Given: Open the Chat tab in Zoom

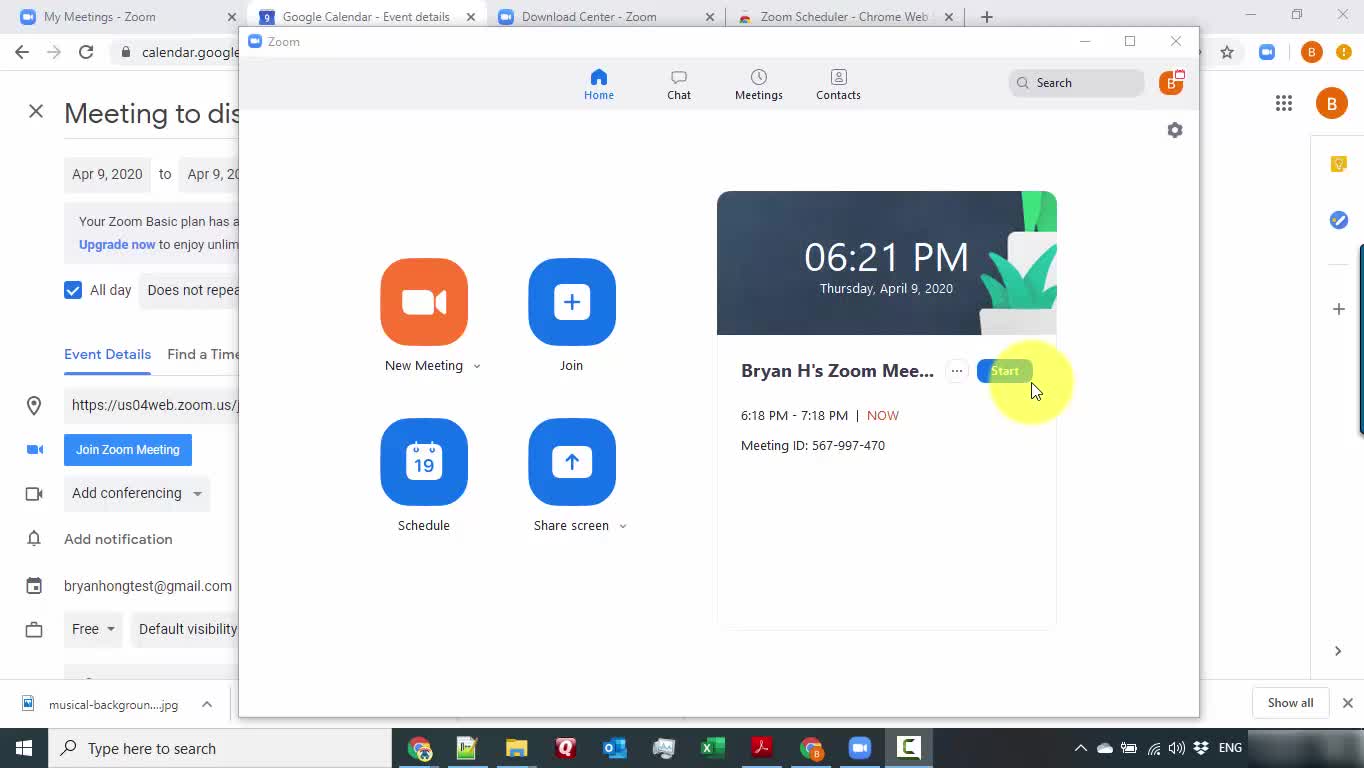Looking at the screenshot, I should (679, 84).
